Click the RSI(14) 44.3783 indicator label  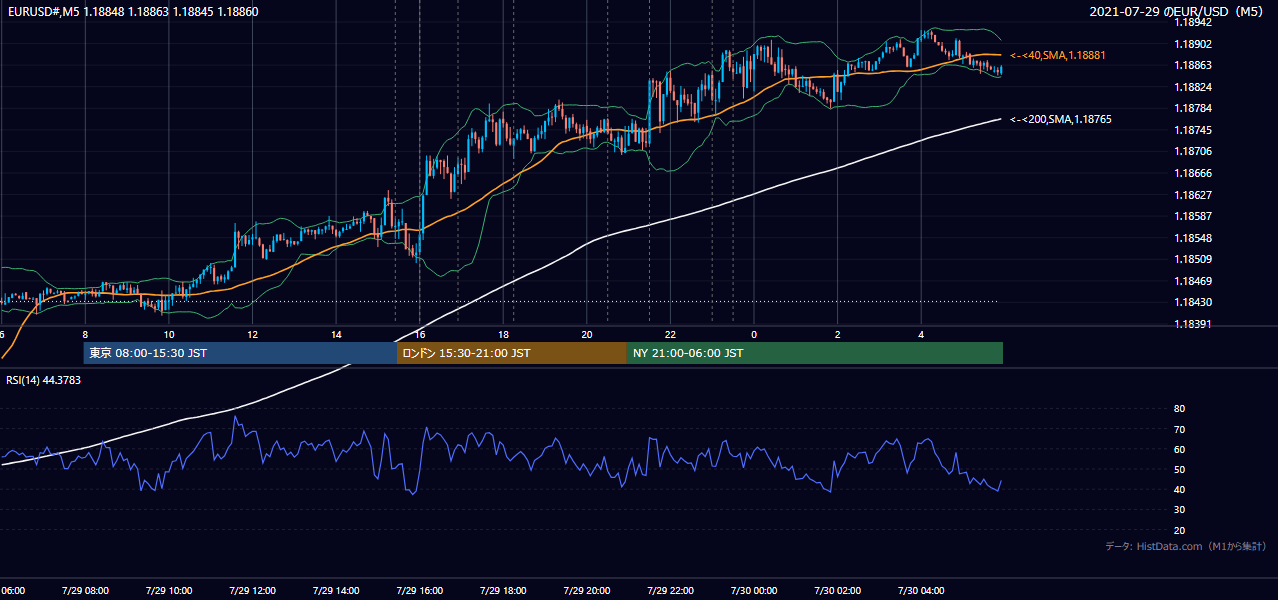(x=44, y=380)
